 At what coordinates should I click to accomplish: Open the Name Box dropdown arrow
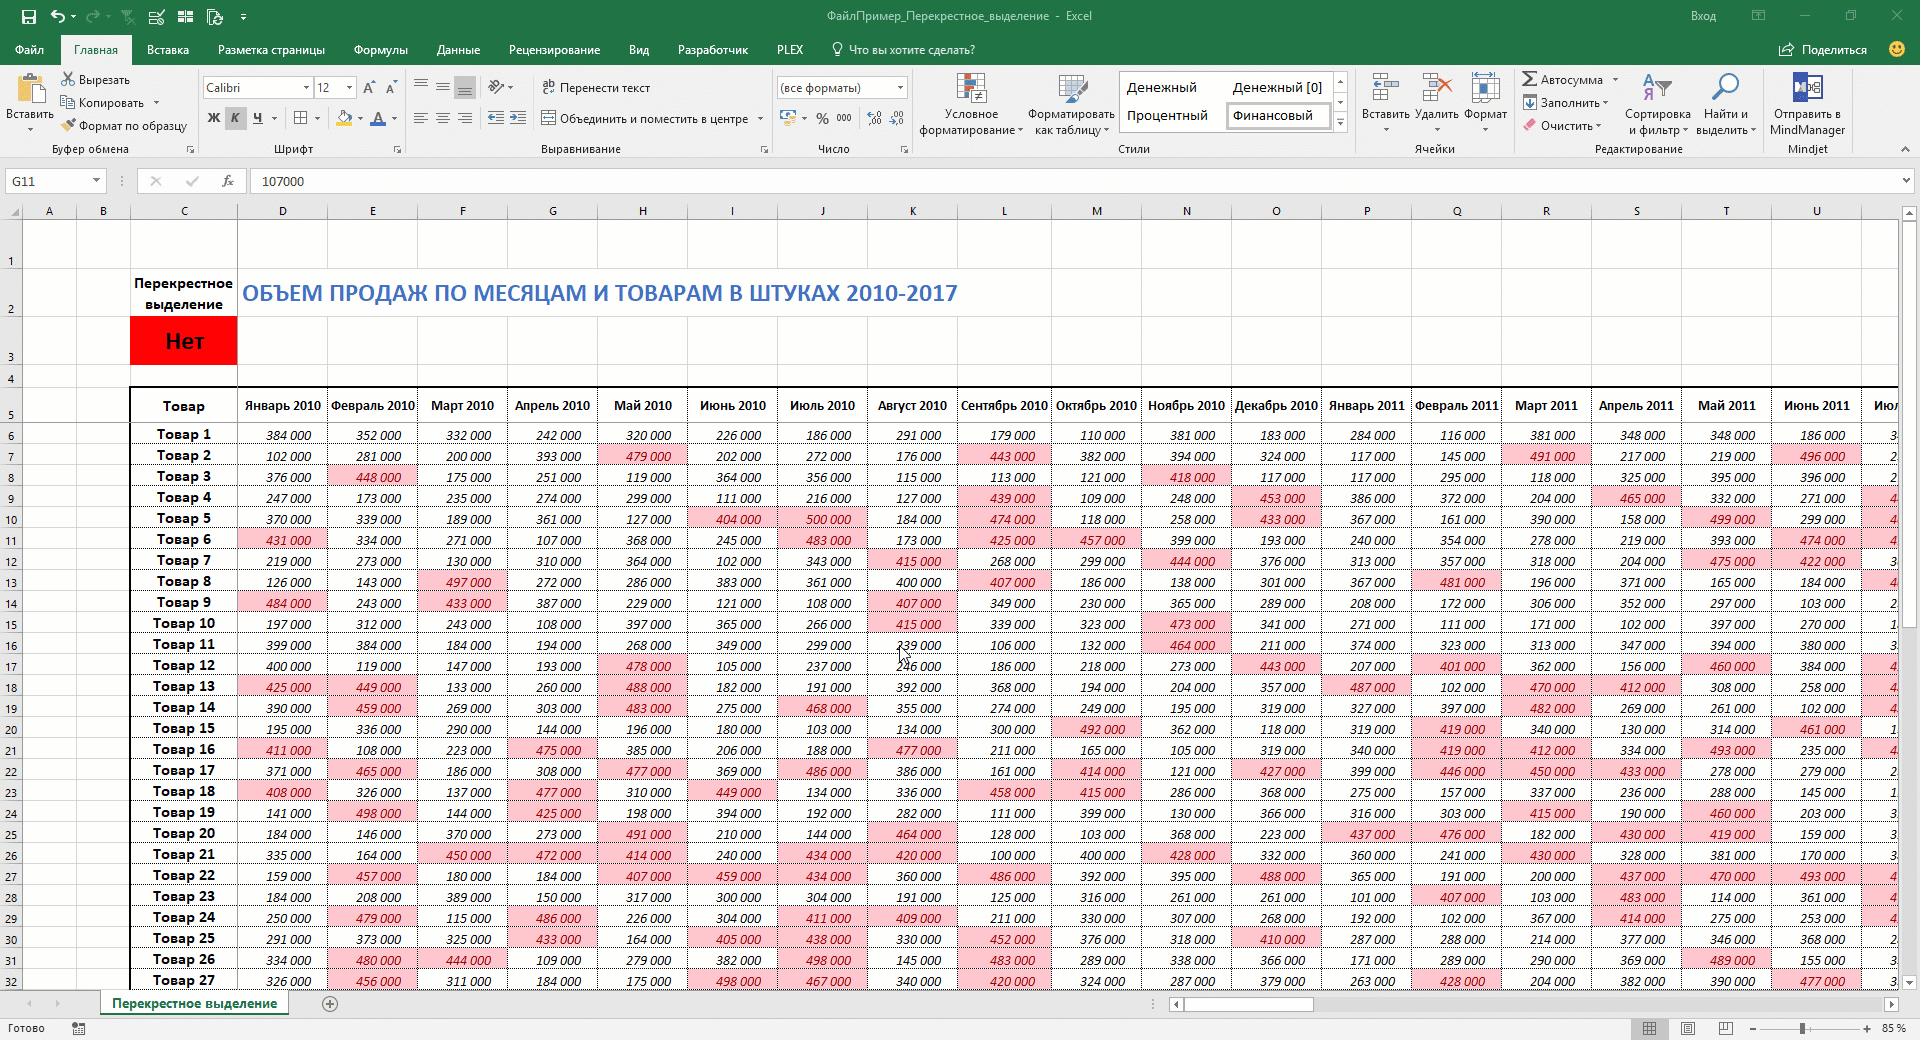click(96, 181)
